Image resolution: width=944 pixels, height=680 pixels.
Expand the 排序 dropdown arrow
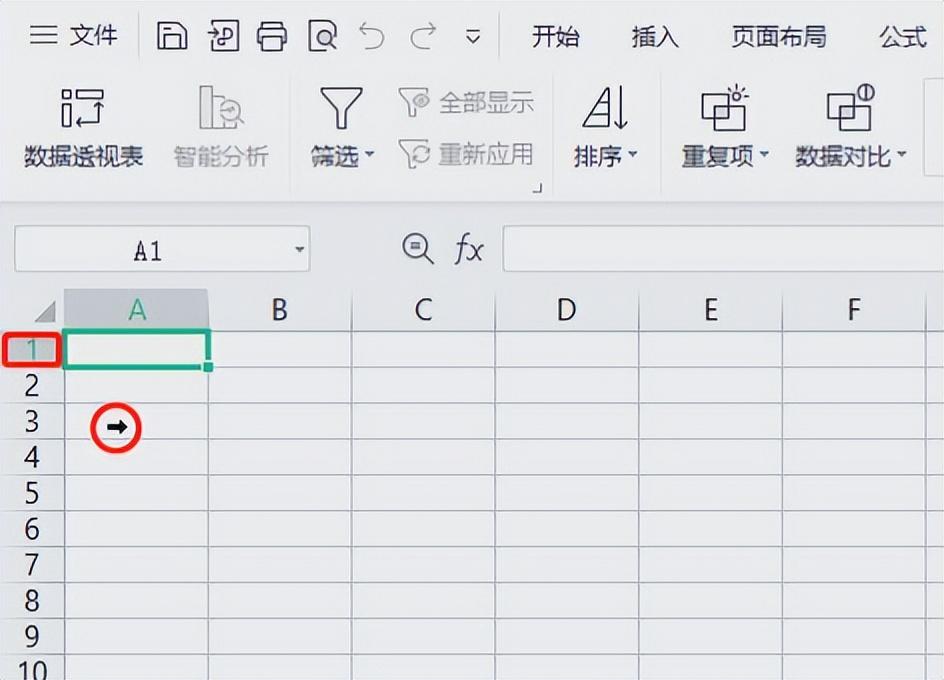[x=632, y=155]
